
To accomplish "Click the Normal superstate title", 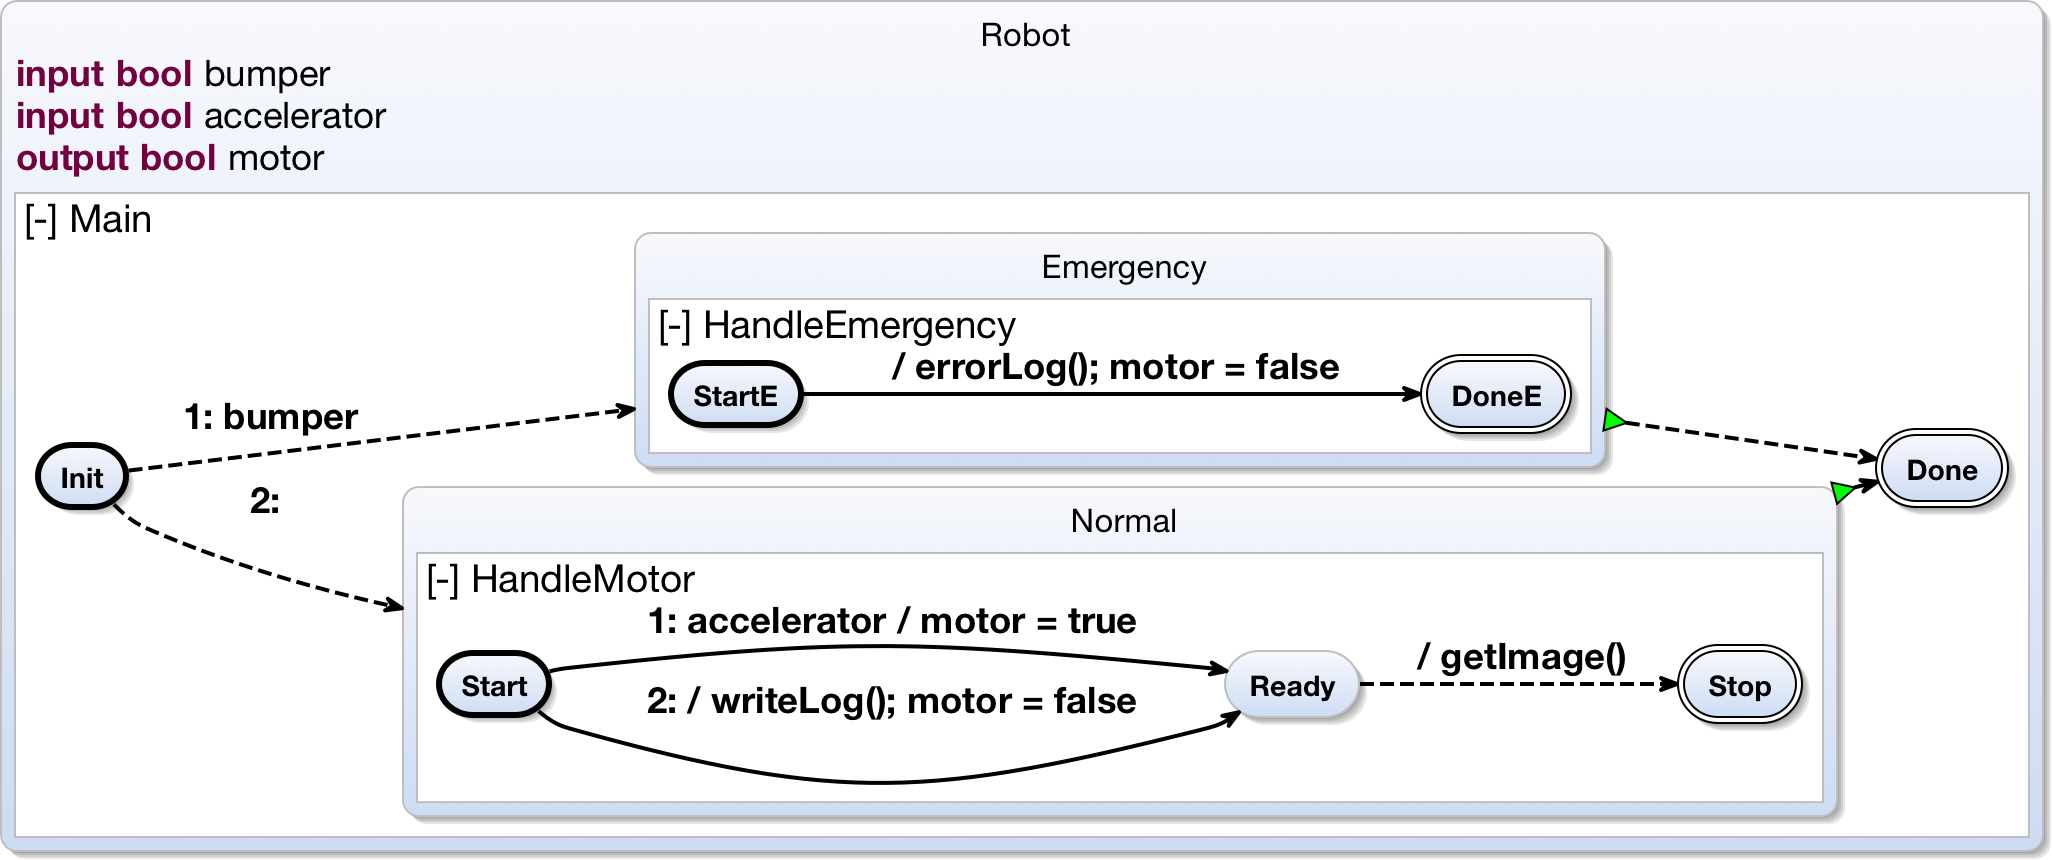I will (1123, 522).
